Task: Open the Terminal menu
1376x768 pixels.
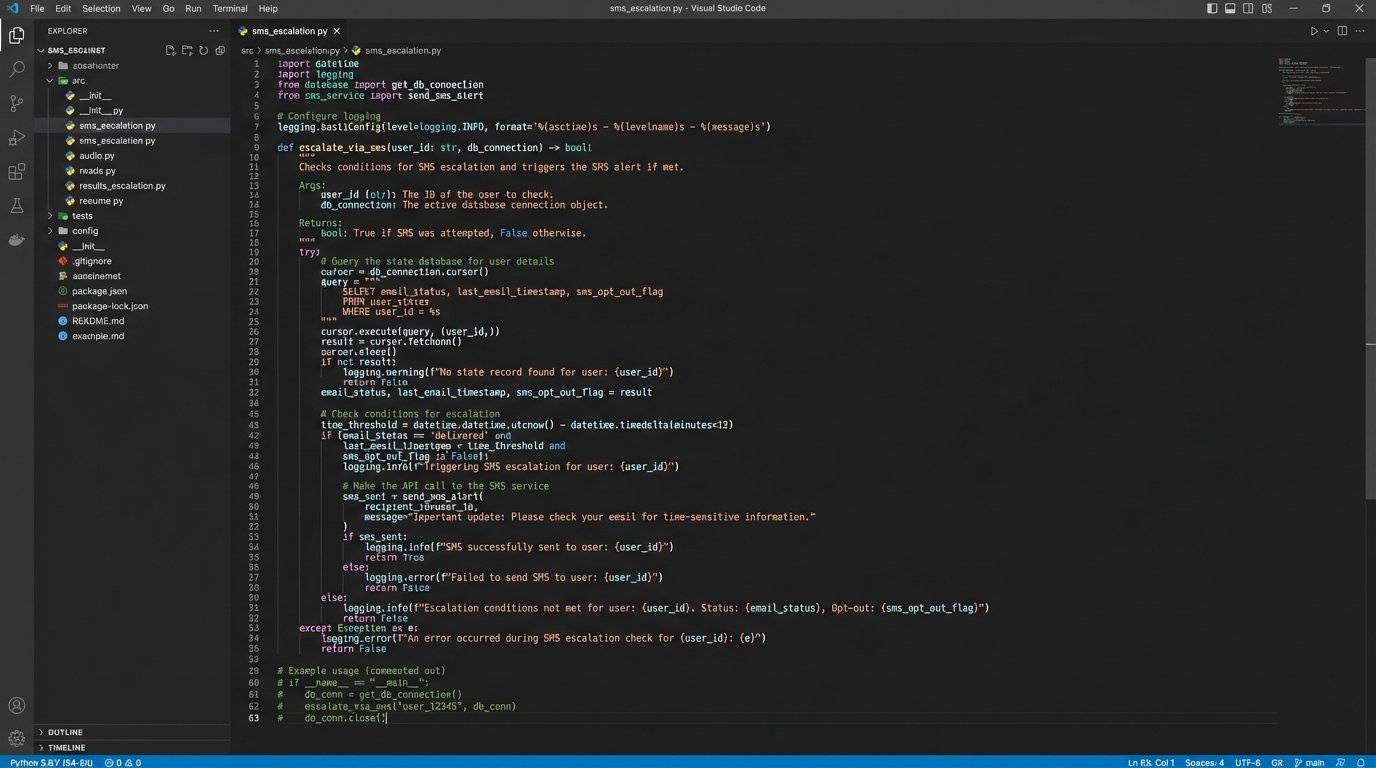Action: pyautogui.click(x=230, y=8)
